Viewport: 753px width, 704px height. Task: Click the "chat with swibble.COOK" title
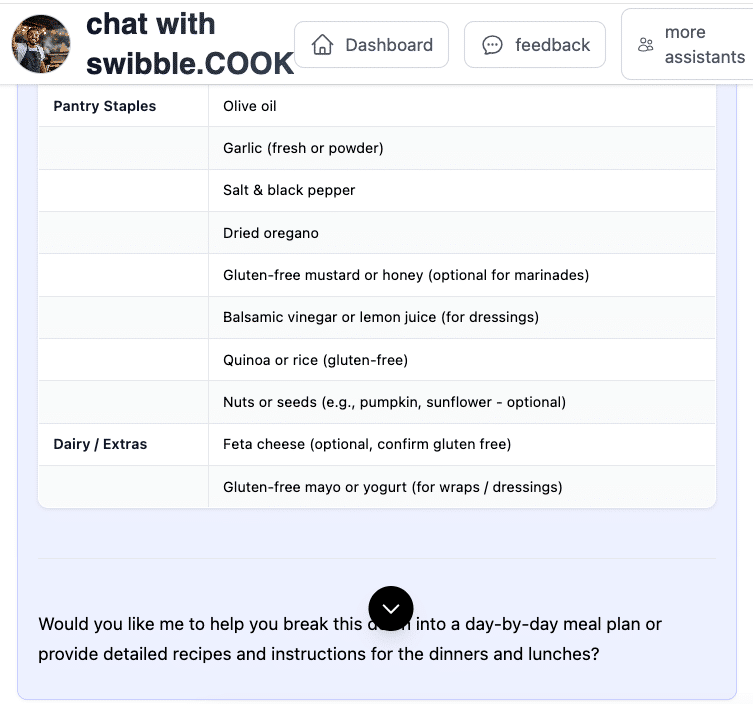189,44
